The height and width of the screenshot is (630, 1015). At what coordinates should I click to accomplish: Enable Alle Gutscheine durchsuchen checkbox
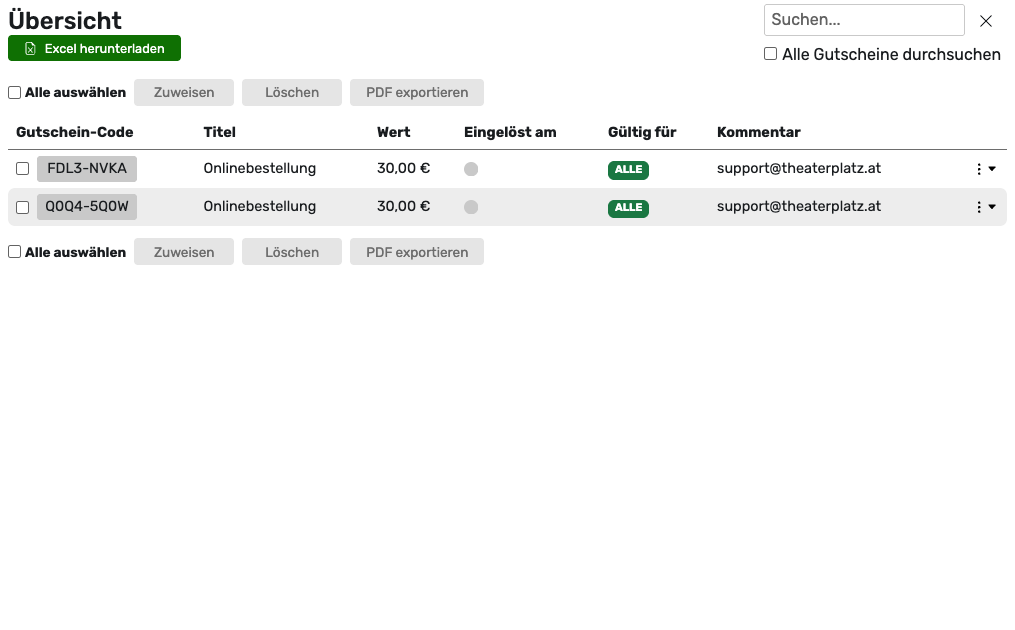click(x=770, y=54)
